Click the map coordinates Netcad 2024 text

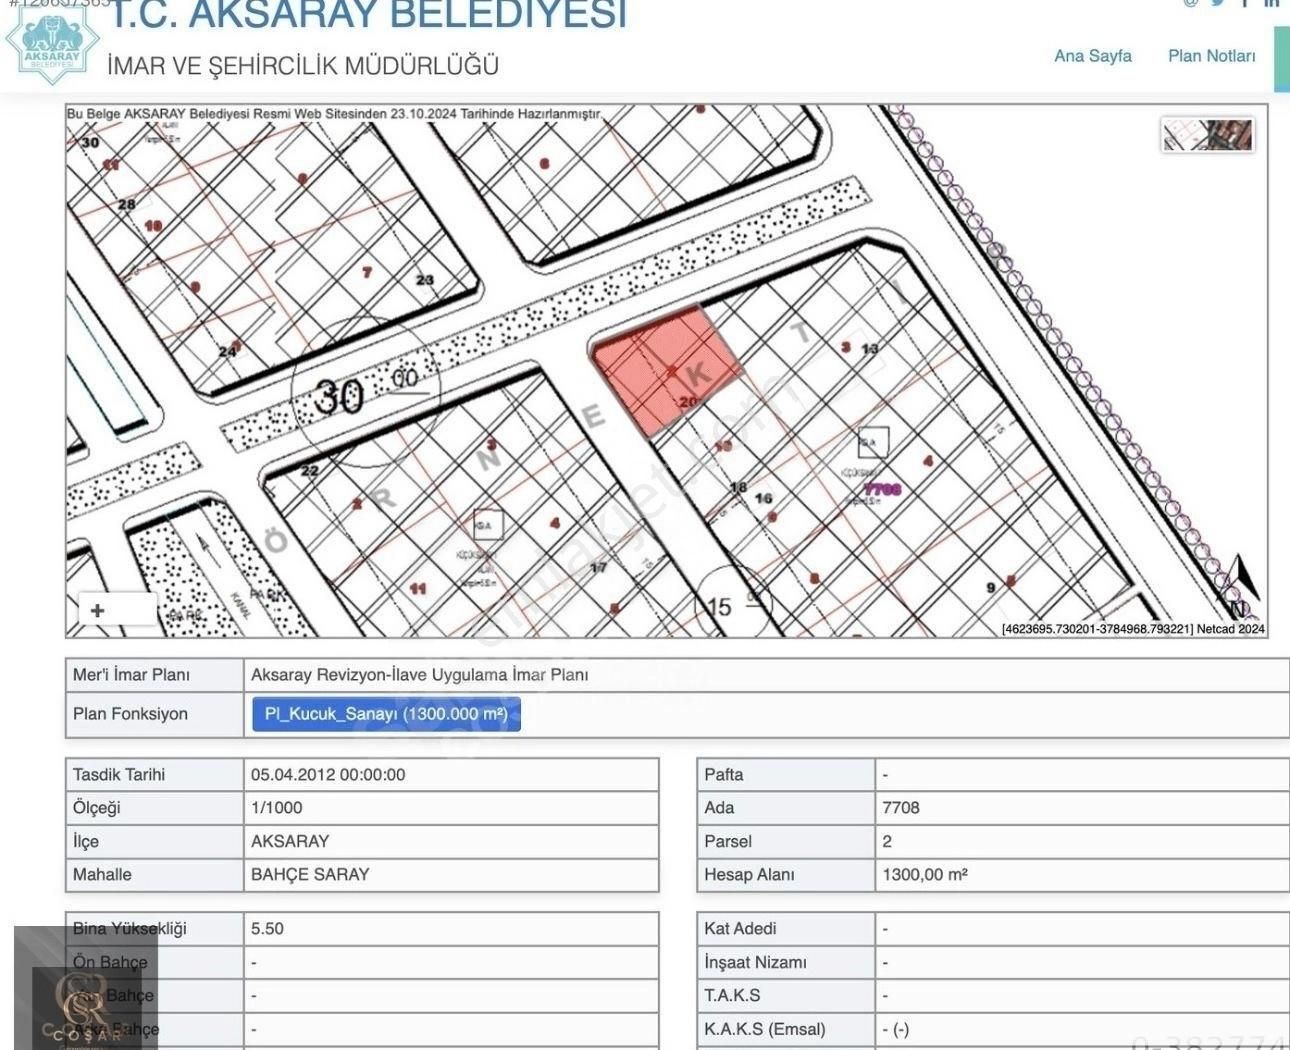click(1133, 629)
